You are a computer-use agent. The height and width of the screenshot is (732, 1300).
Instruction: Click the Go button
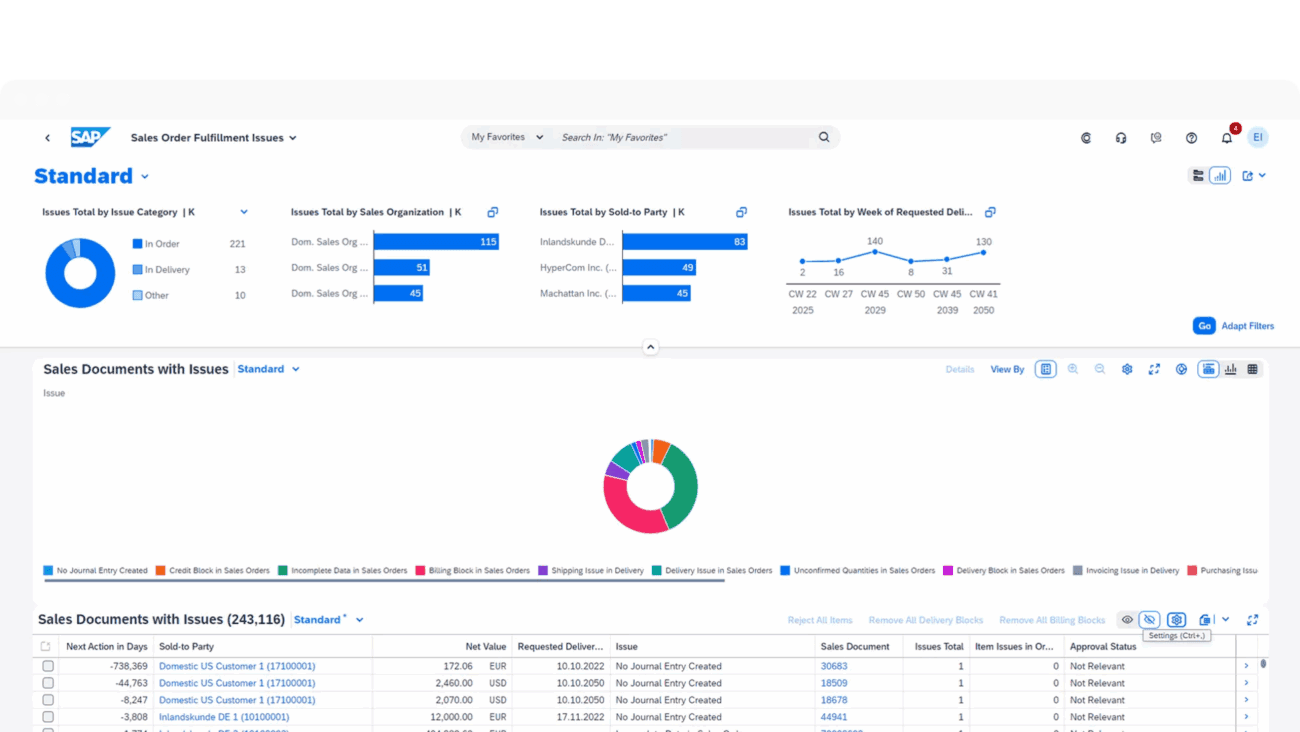coord(1204,326)
